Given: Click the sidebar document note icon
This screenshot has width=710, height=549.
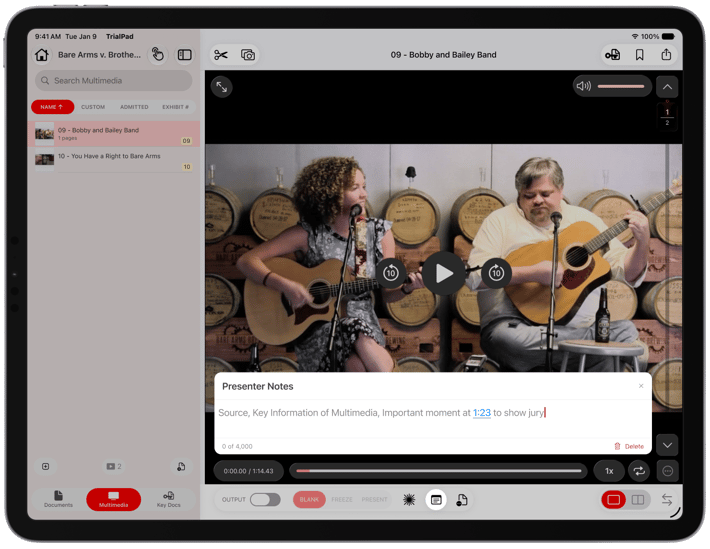Looking at the screenshot, I should tap(181, 466).
